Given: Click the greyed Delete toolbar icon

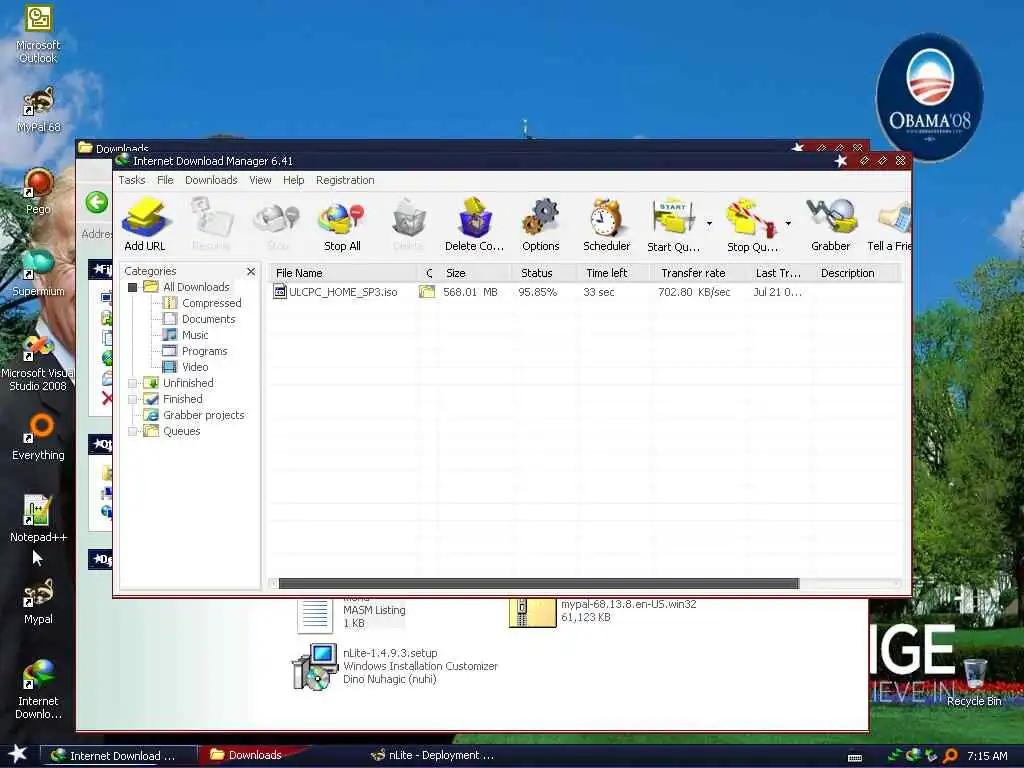Looking at the screenshot, I should tap(409, 224).
